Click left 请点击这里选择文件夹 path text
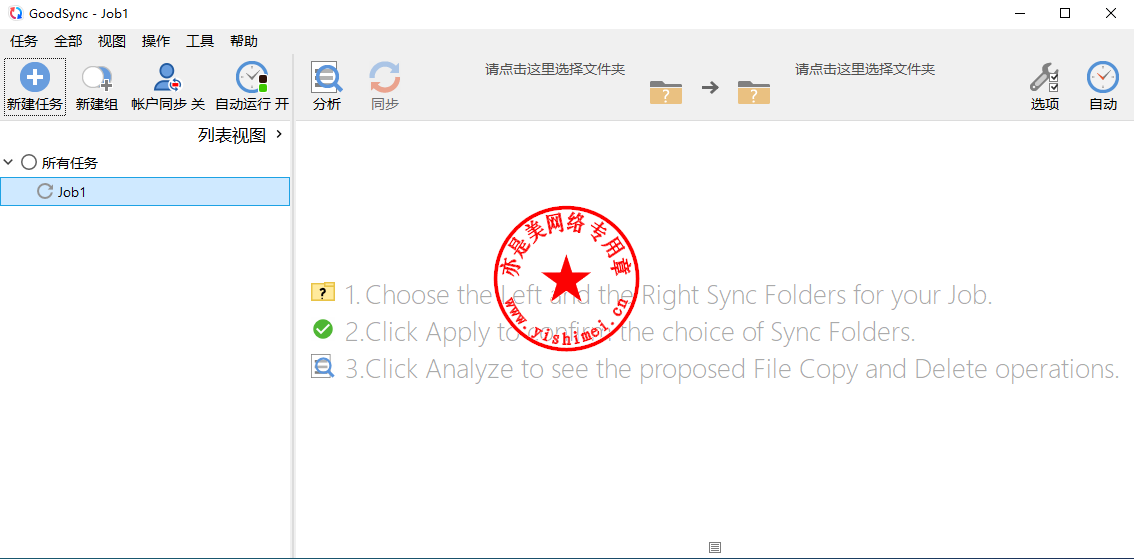Screen dimensions: 1134x559 point(555,69)
